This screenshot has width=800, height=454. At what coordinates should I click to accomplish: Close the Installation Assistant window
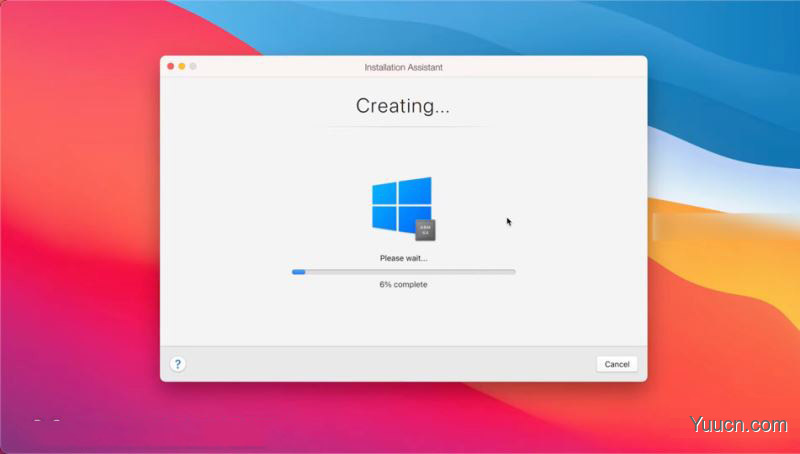point(170,66)
